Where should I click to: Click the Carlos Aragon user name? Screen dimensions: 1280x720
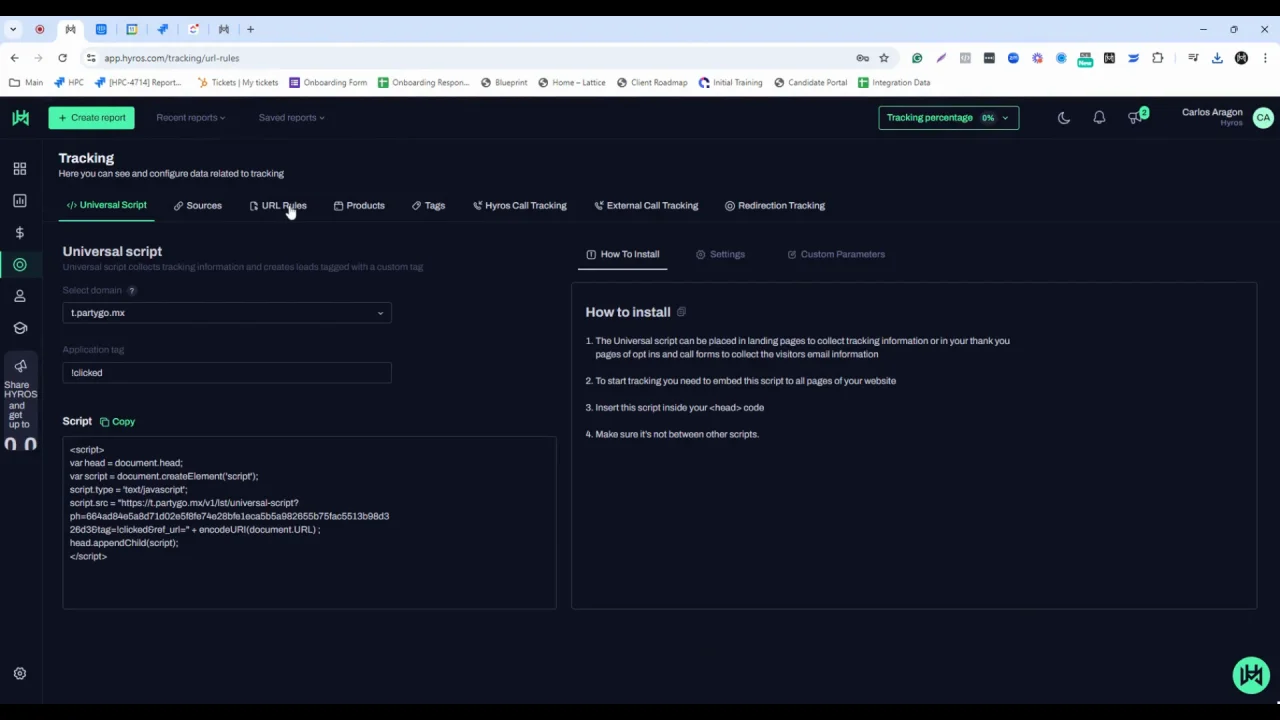pyautogui.click(x=1212, y=113)
